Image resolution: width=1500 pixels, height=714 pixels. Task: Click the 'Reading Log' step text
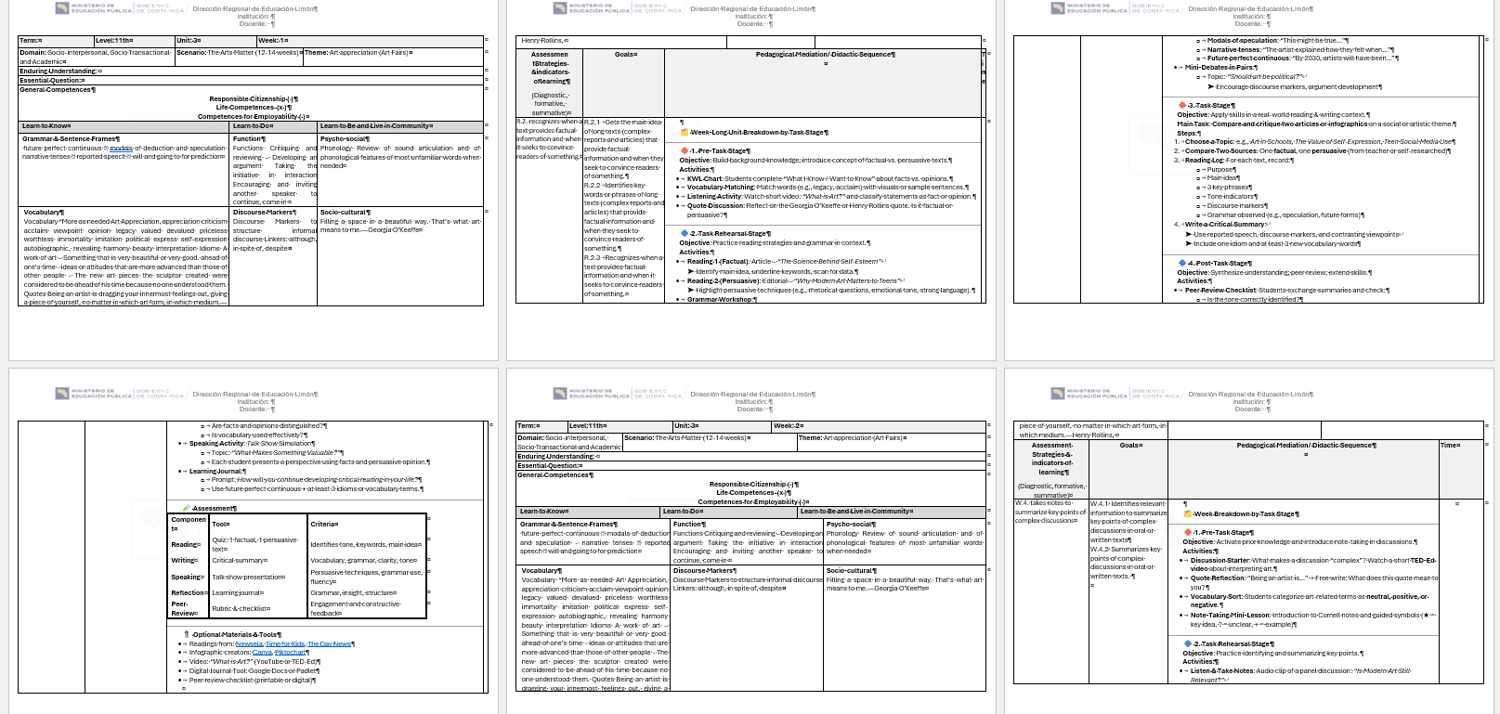pyautogui.click(x=1239, y=160)
